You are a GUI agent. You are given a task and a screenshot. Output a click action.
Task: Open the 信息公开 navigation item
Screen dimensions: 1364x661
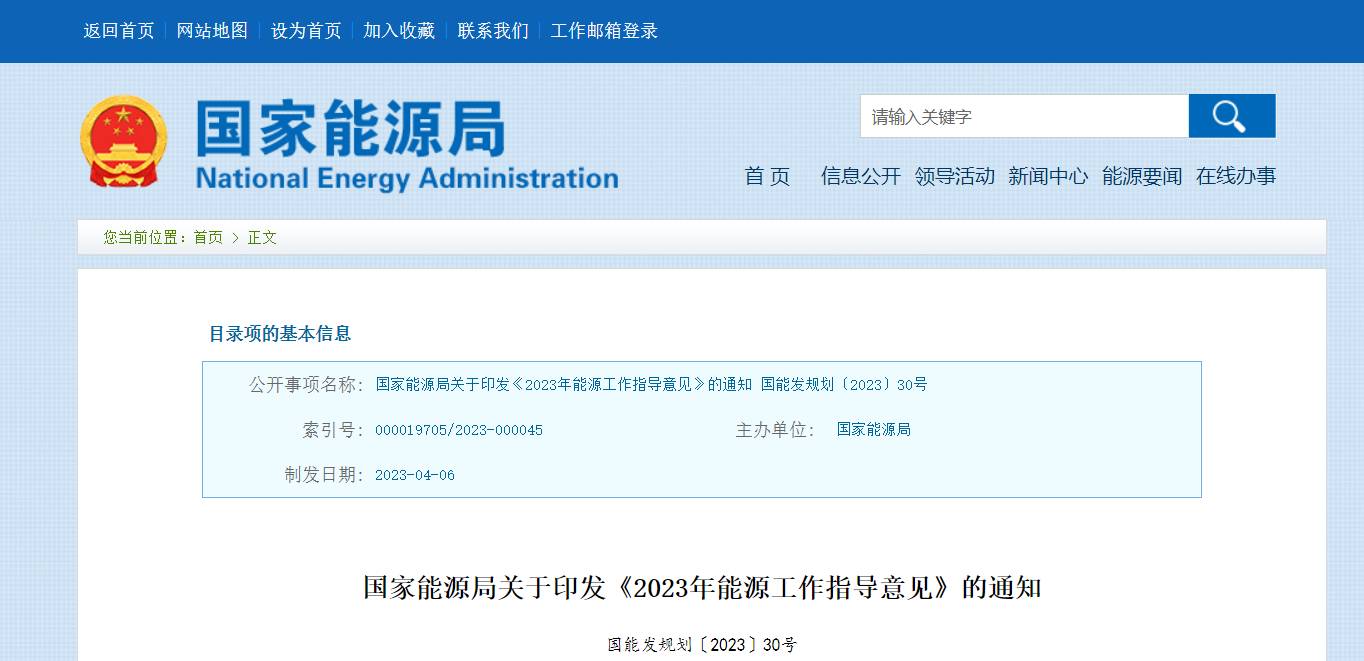[861, 177]
